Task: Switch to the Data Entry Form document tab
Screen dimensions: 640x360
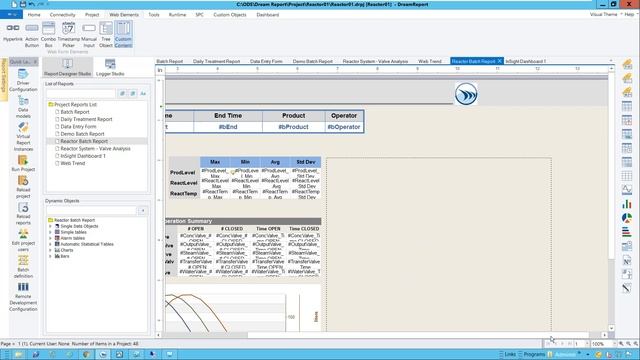Action: point(266,61)
